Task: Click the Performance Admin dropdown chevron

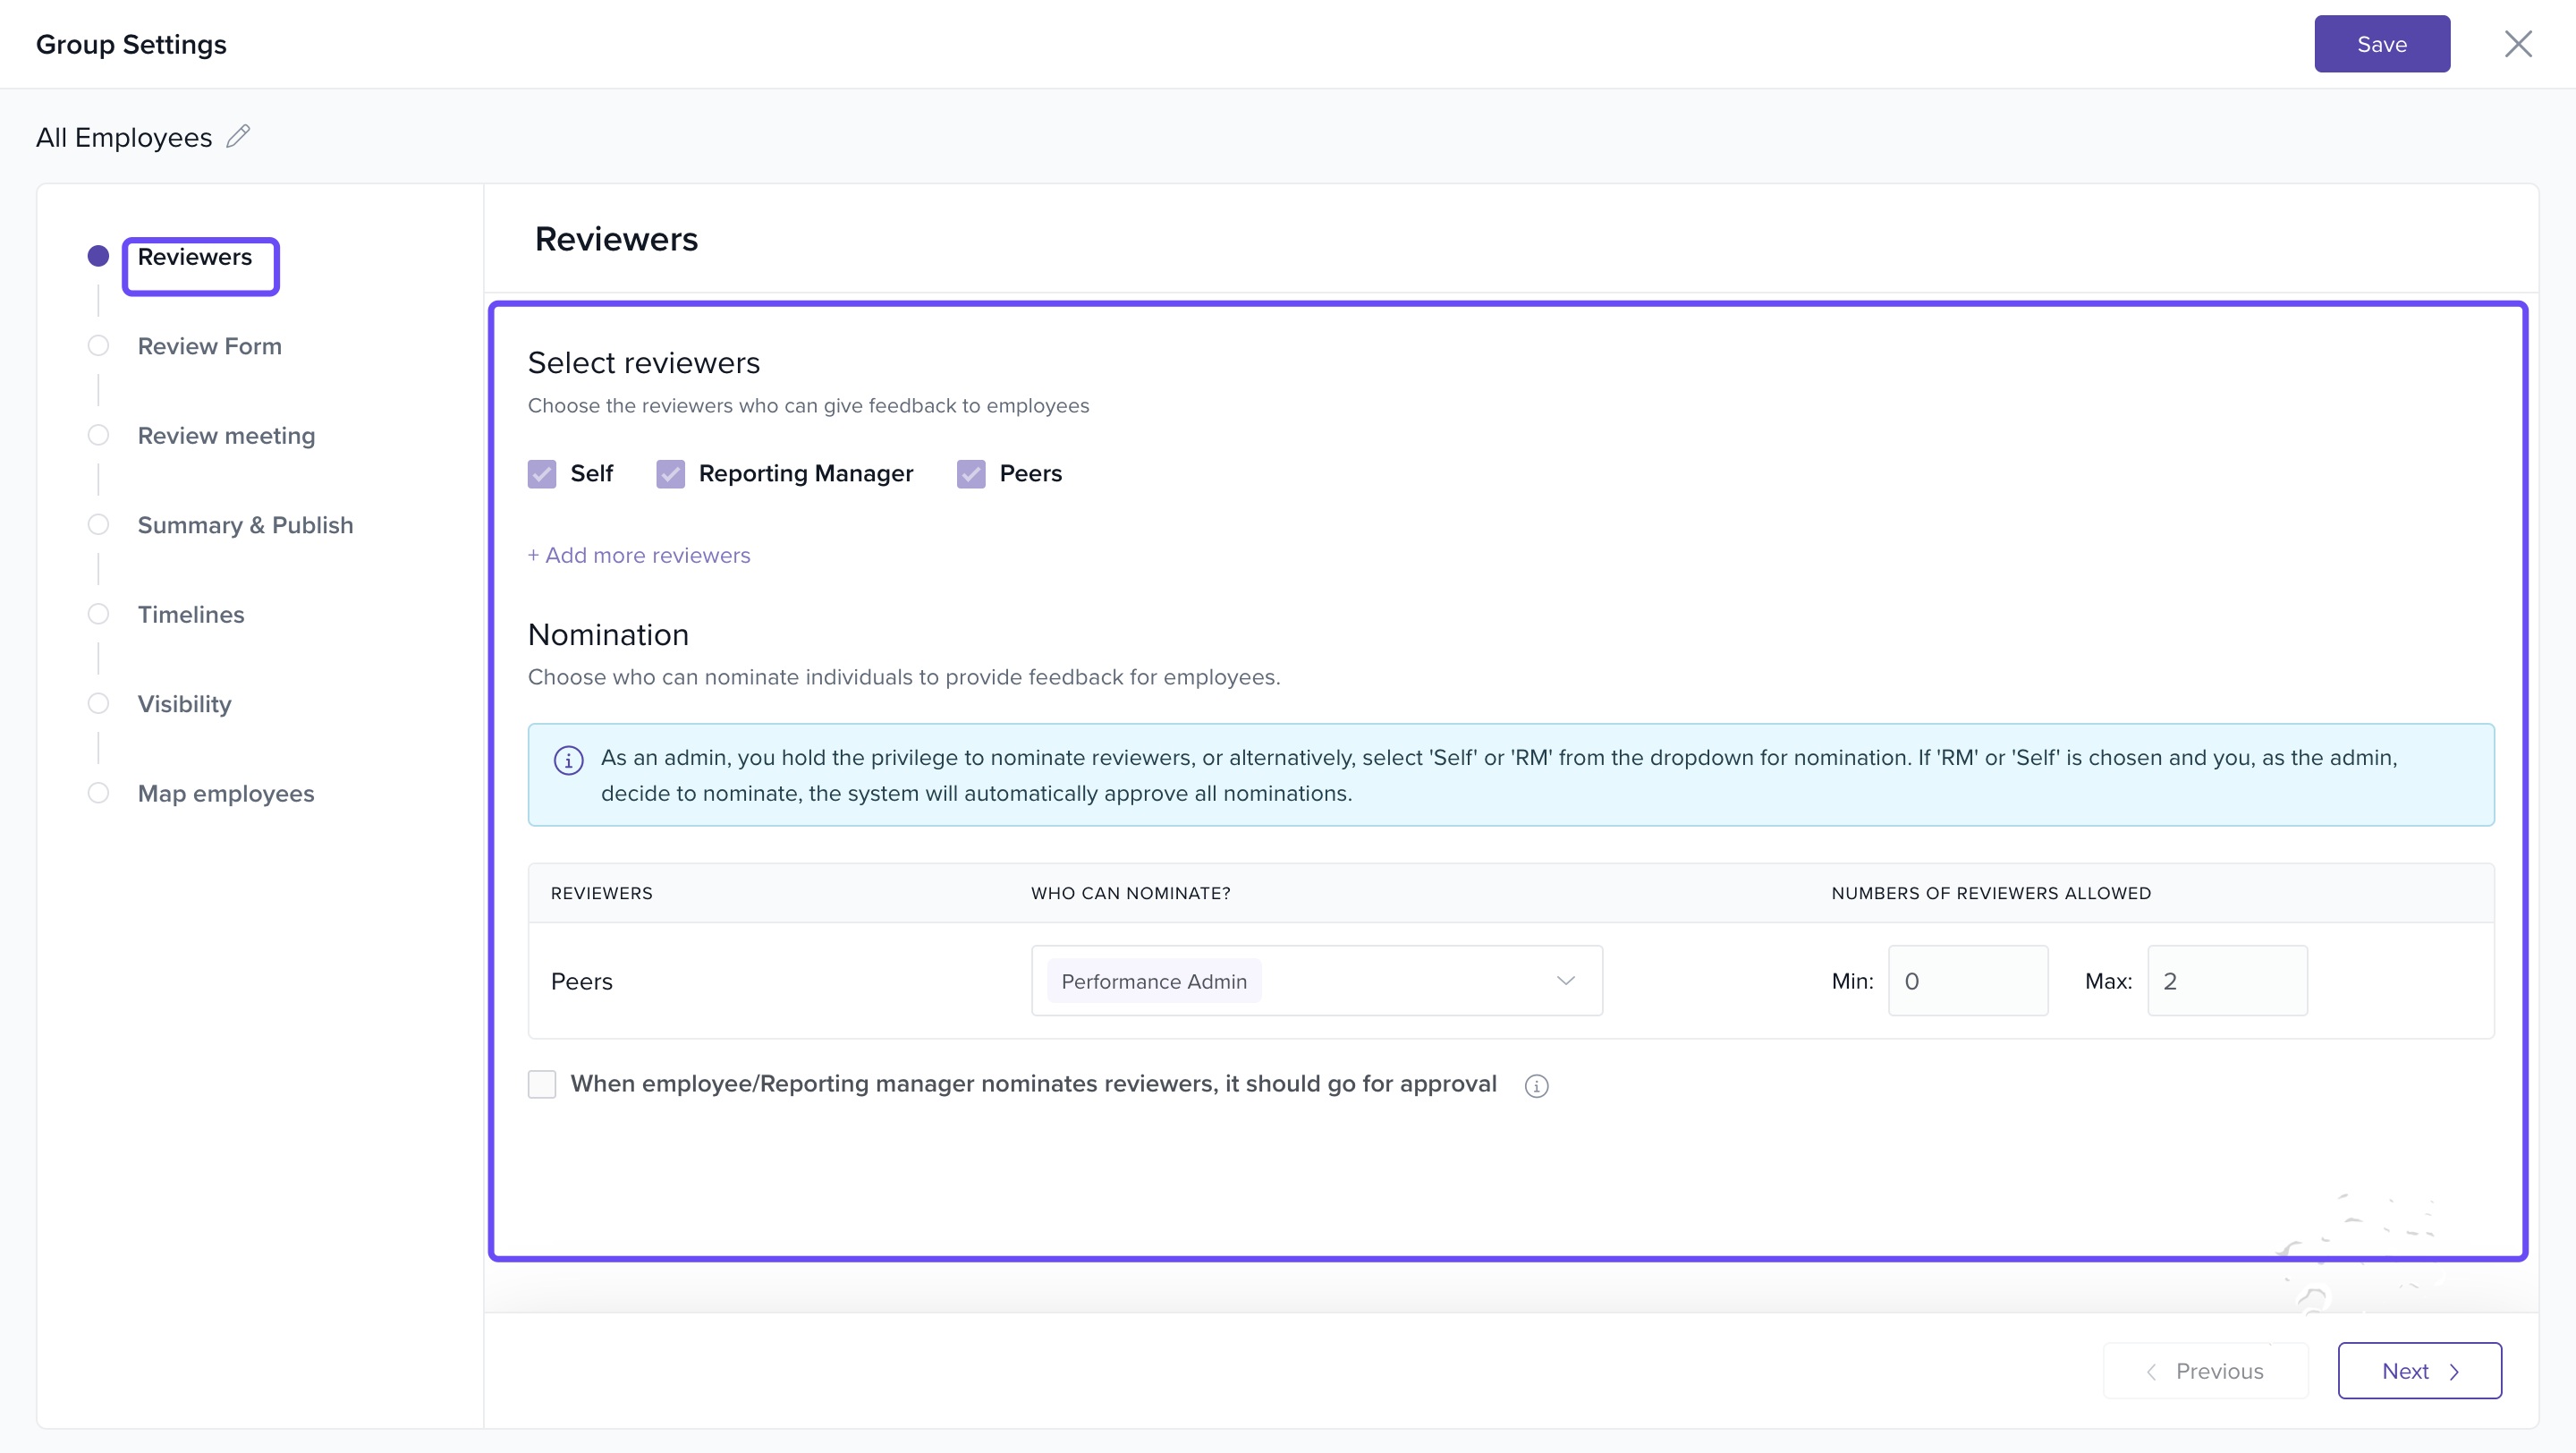Action: click(x=1565, y=980)
